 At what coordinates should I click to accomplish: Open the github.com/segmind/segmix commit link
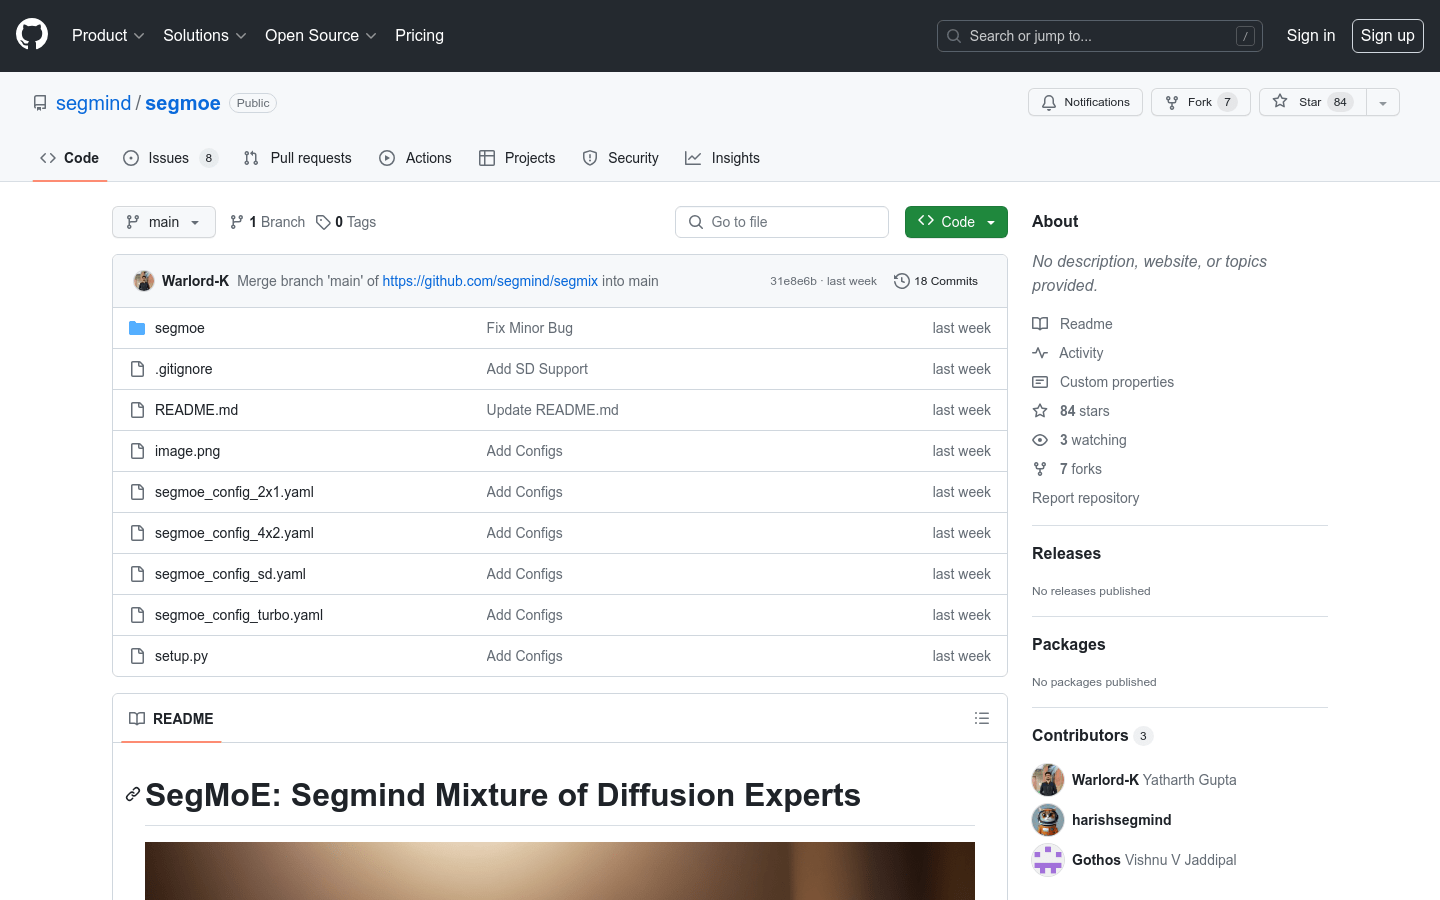pos(490,281)
